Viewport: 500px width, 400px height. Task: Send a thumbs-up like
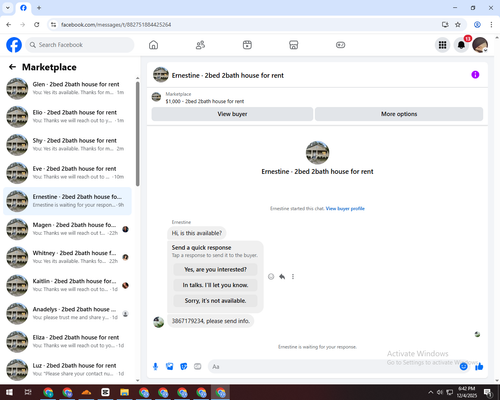(479, 367)
